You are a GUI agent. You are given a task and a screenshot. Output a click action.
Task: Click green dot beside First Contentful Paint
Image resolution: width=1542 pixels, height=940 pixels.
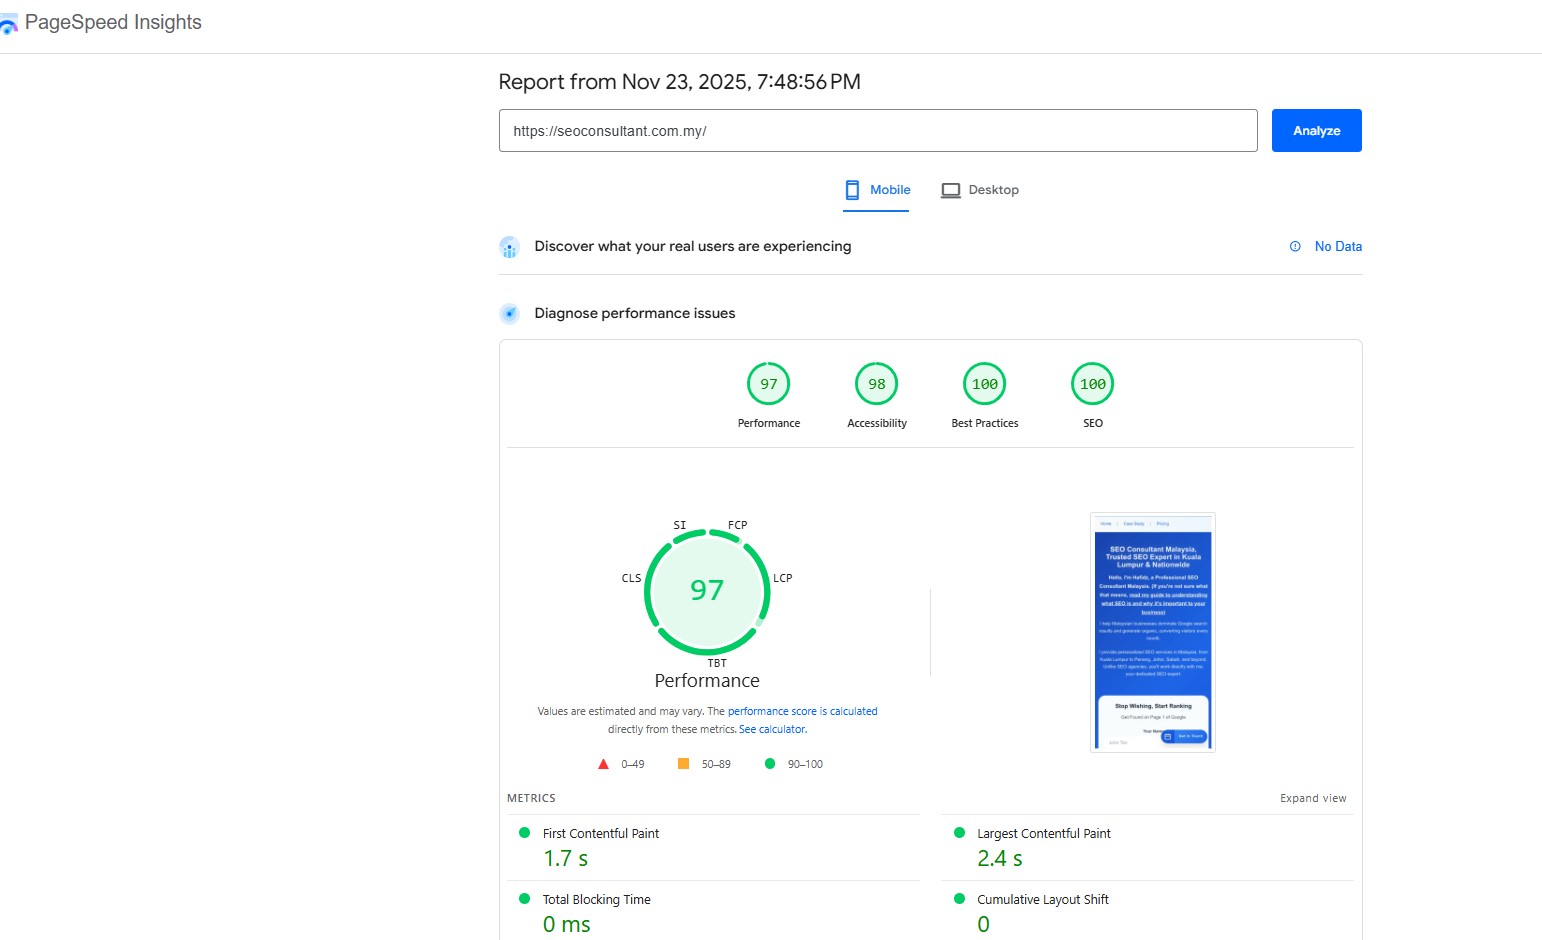[524, 832]
